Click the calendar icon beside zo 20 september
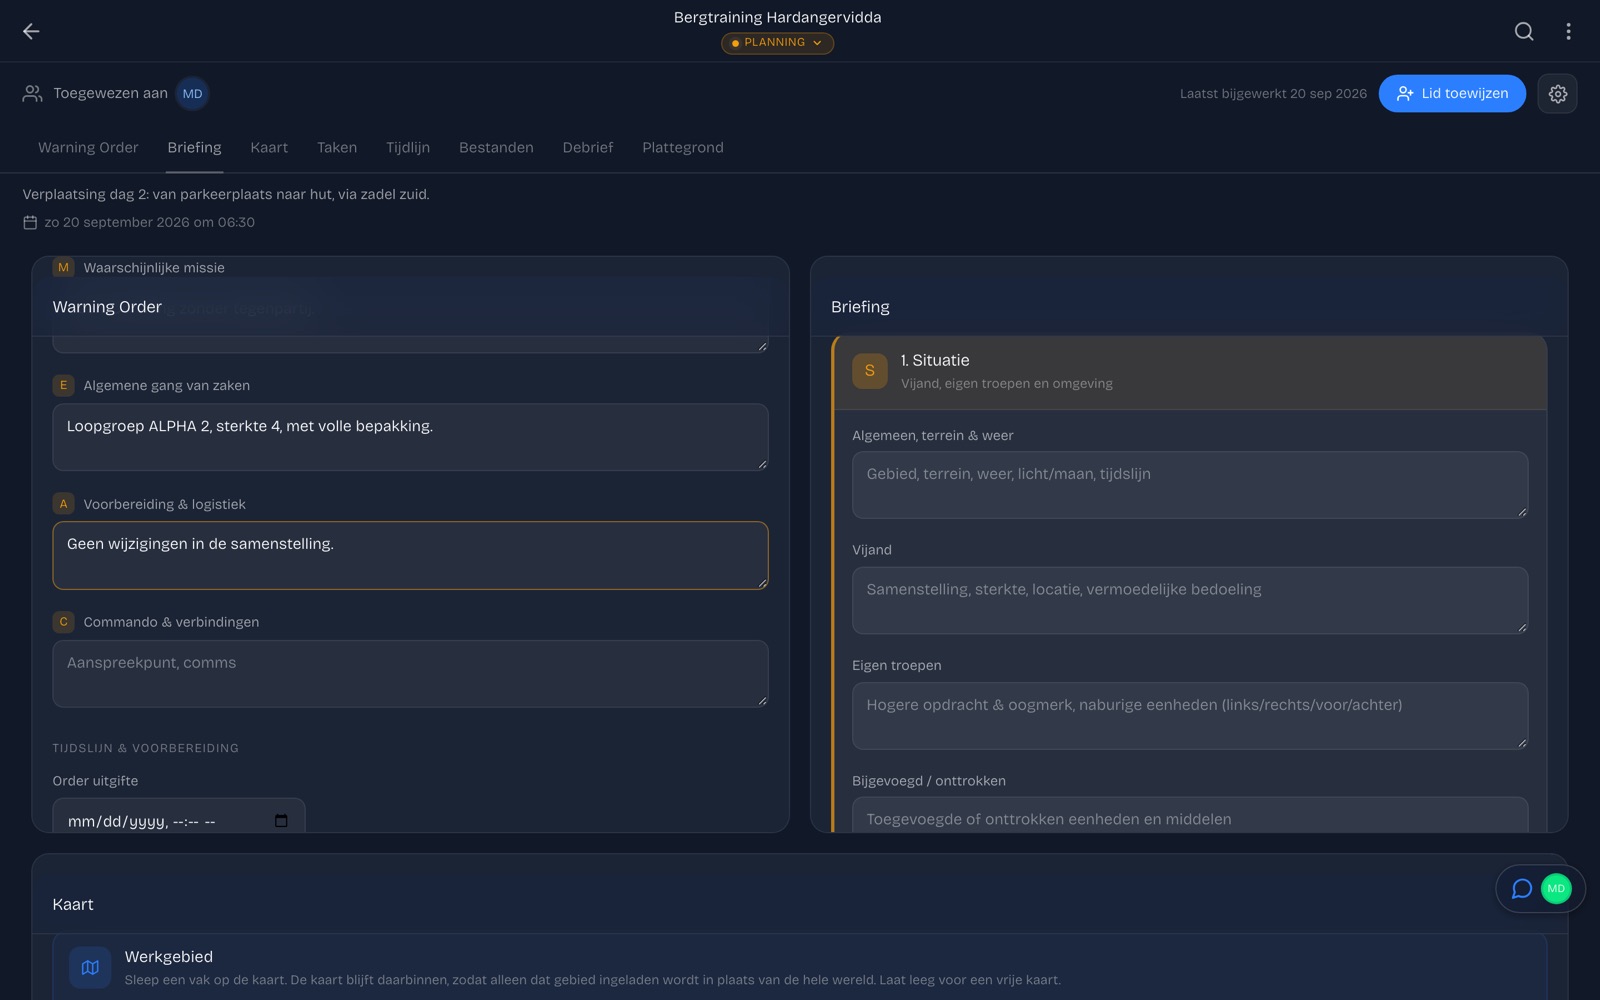1600x1000 pixels. (30, 222)
